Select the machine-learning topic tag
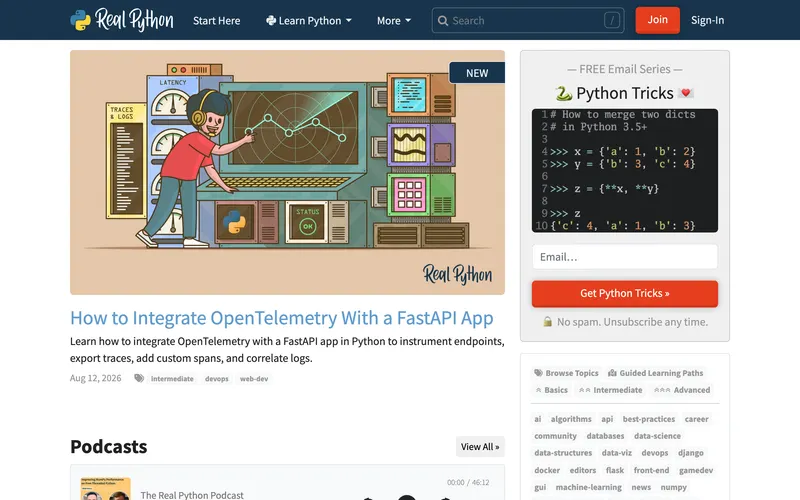 click(588, 487)
